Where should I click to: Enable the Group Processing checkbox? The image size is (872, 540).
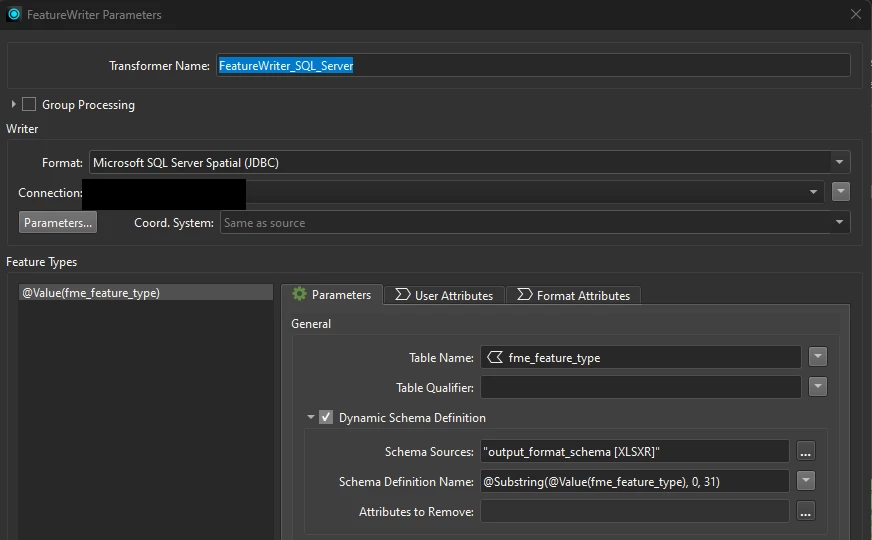pos(29,105)
